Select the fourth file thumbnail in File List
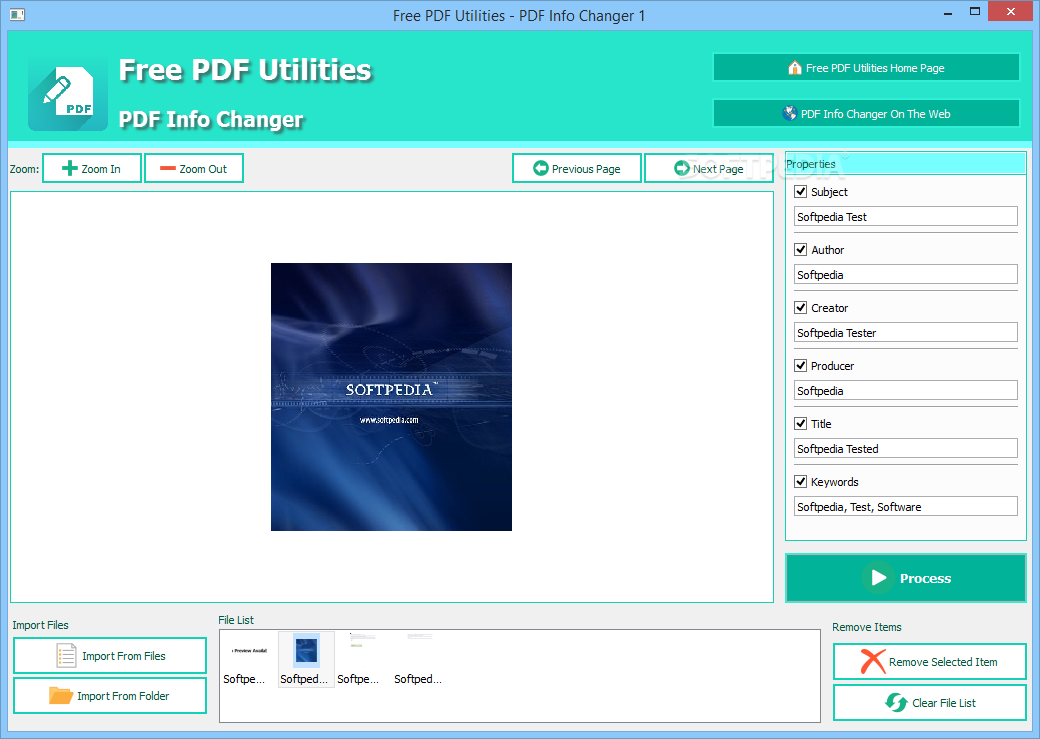Image resolution: width=1040 pixels, height=739 pixels. 420,659
